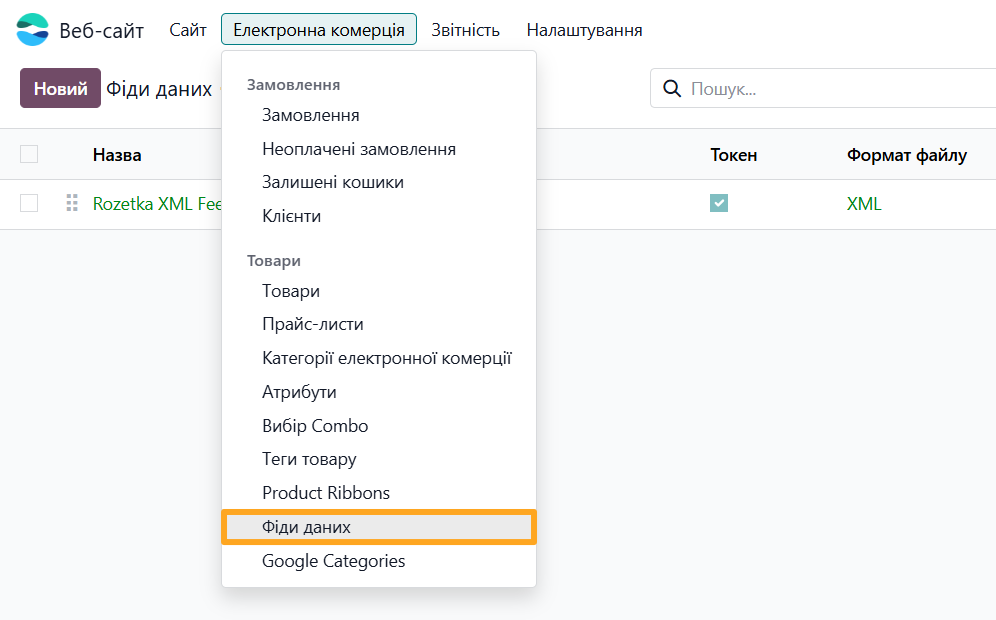Viewport: 996px width, 620px height.
Task: Click the Фіди даних breadcrumb title
Action: [159, 89]
